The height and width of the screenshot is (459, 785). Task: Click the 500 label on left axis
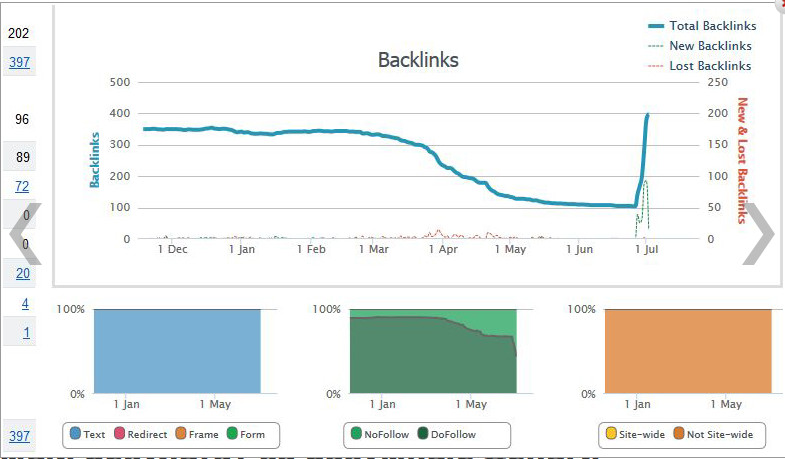[x=120, y=82]
